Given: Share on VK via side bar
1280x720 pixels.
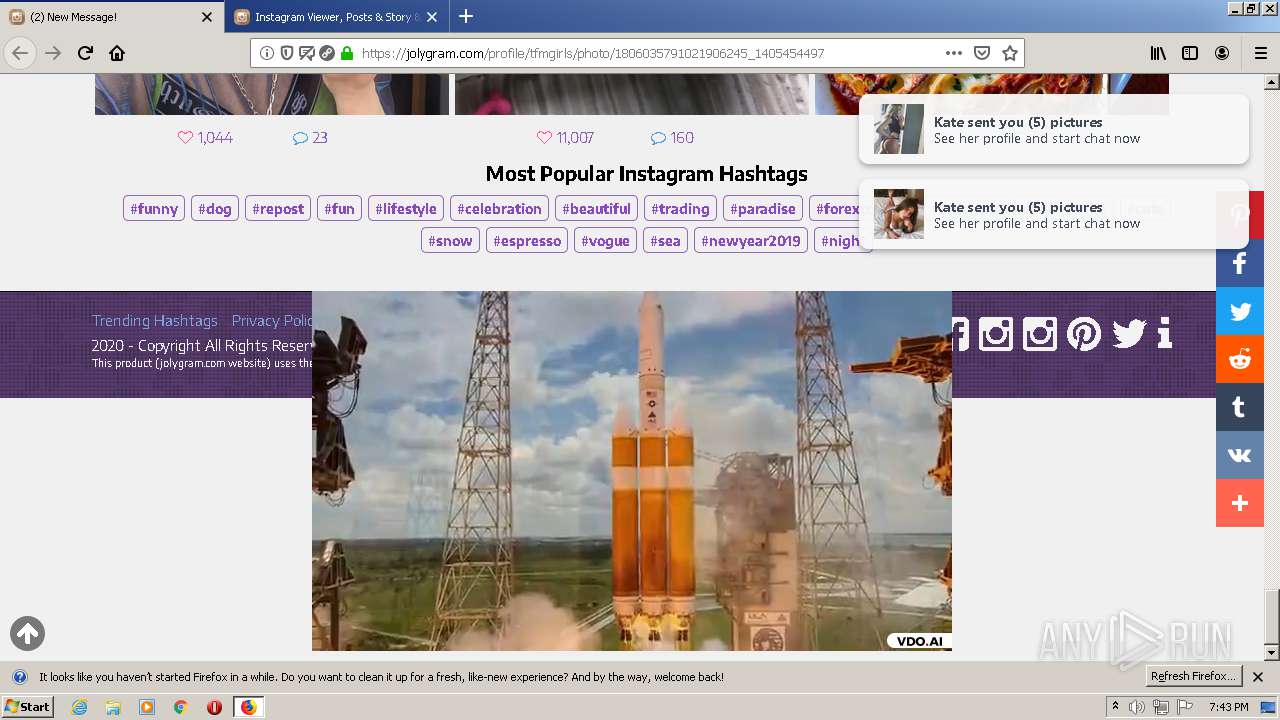Looking at the screenshot, I should (x=1240, y=455).
